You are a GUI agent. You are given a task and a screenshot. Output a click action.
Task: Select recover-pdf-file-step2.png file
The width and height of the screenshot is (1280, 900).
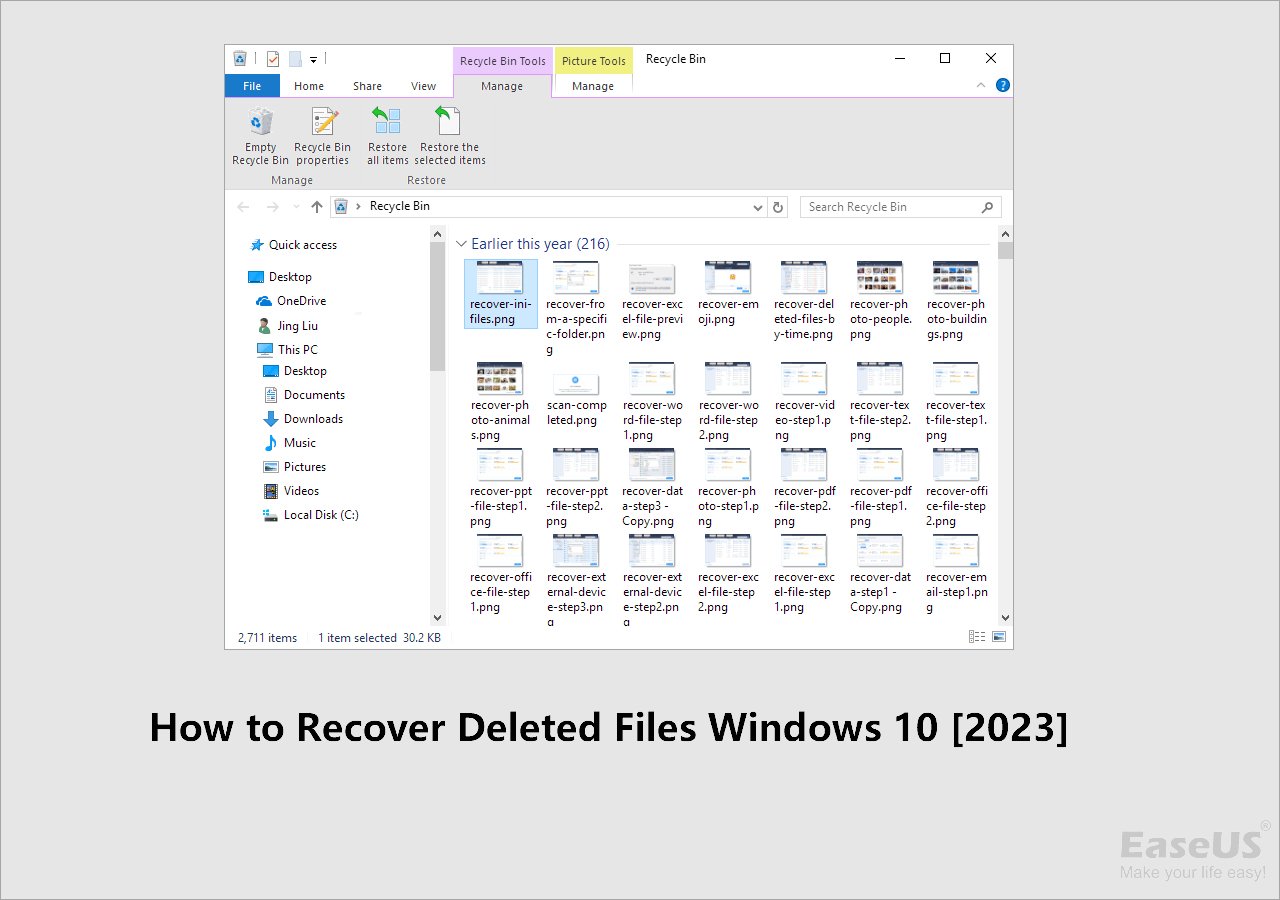(804, 488)
